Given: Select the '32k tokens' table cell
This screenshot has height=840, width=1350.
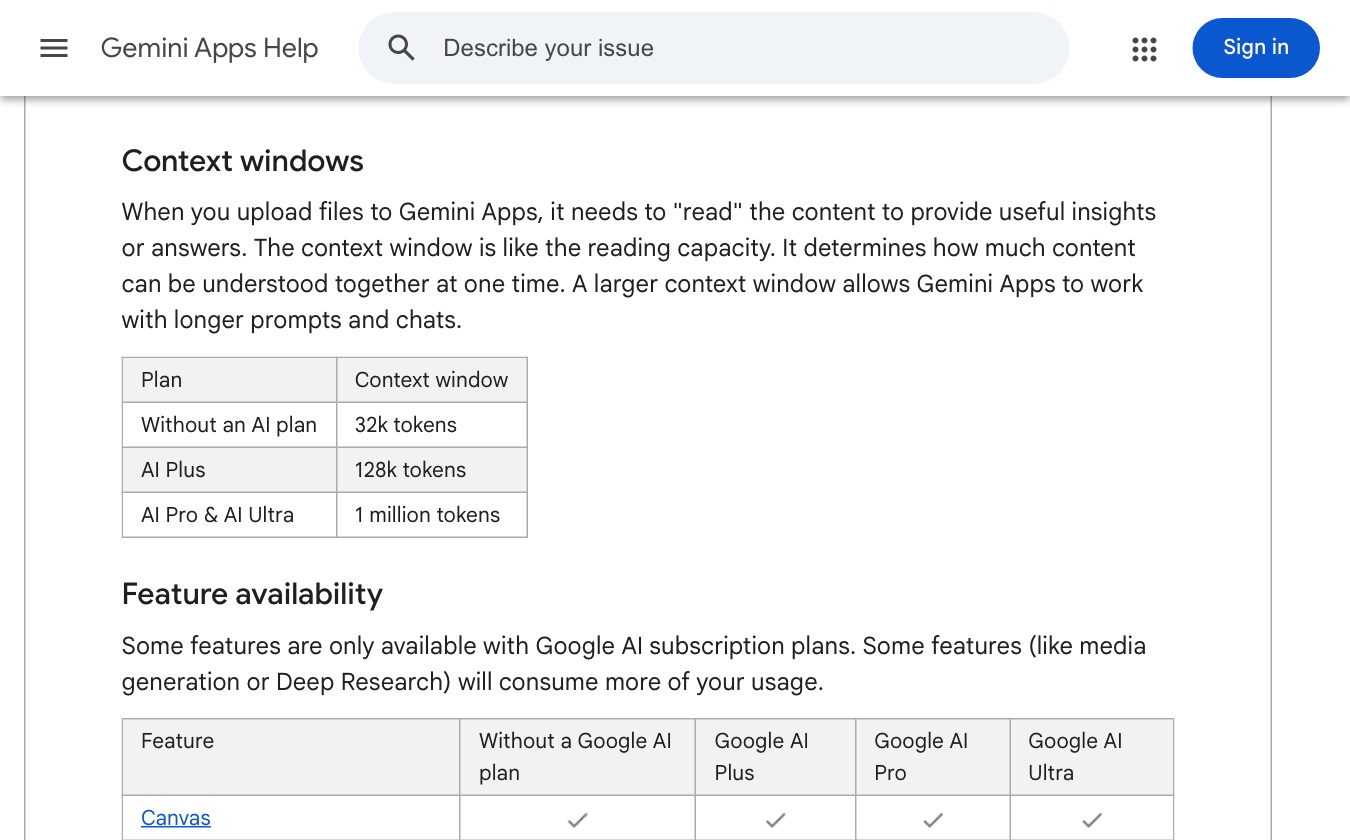Looking at the screenshot, I should [x=432, y=425].
